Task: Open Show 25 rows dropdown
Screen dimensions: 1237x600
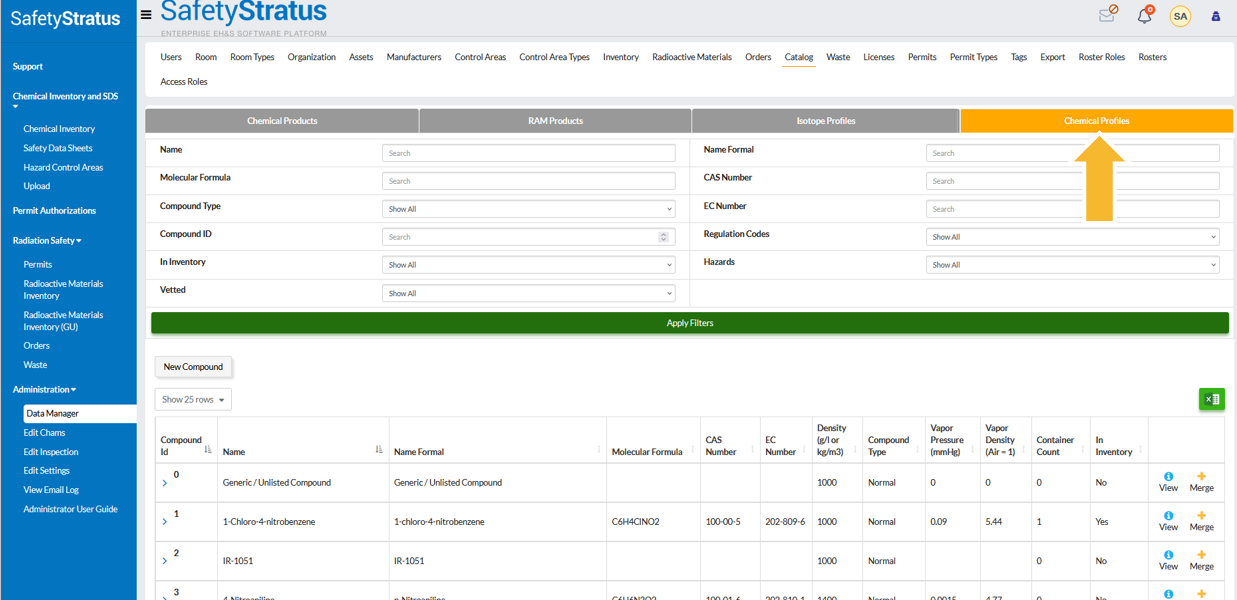Action: (193, 399)
